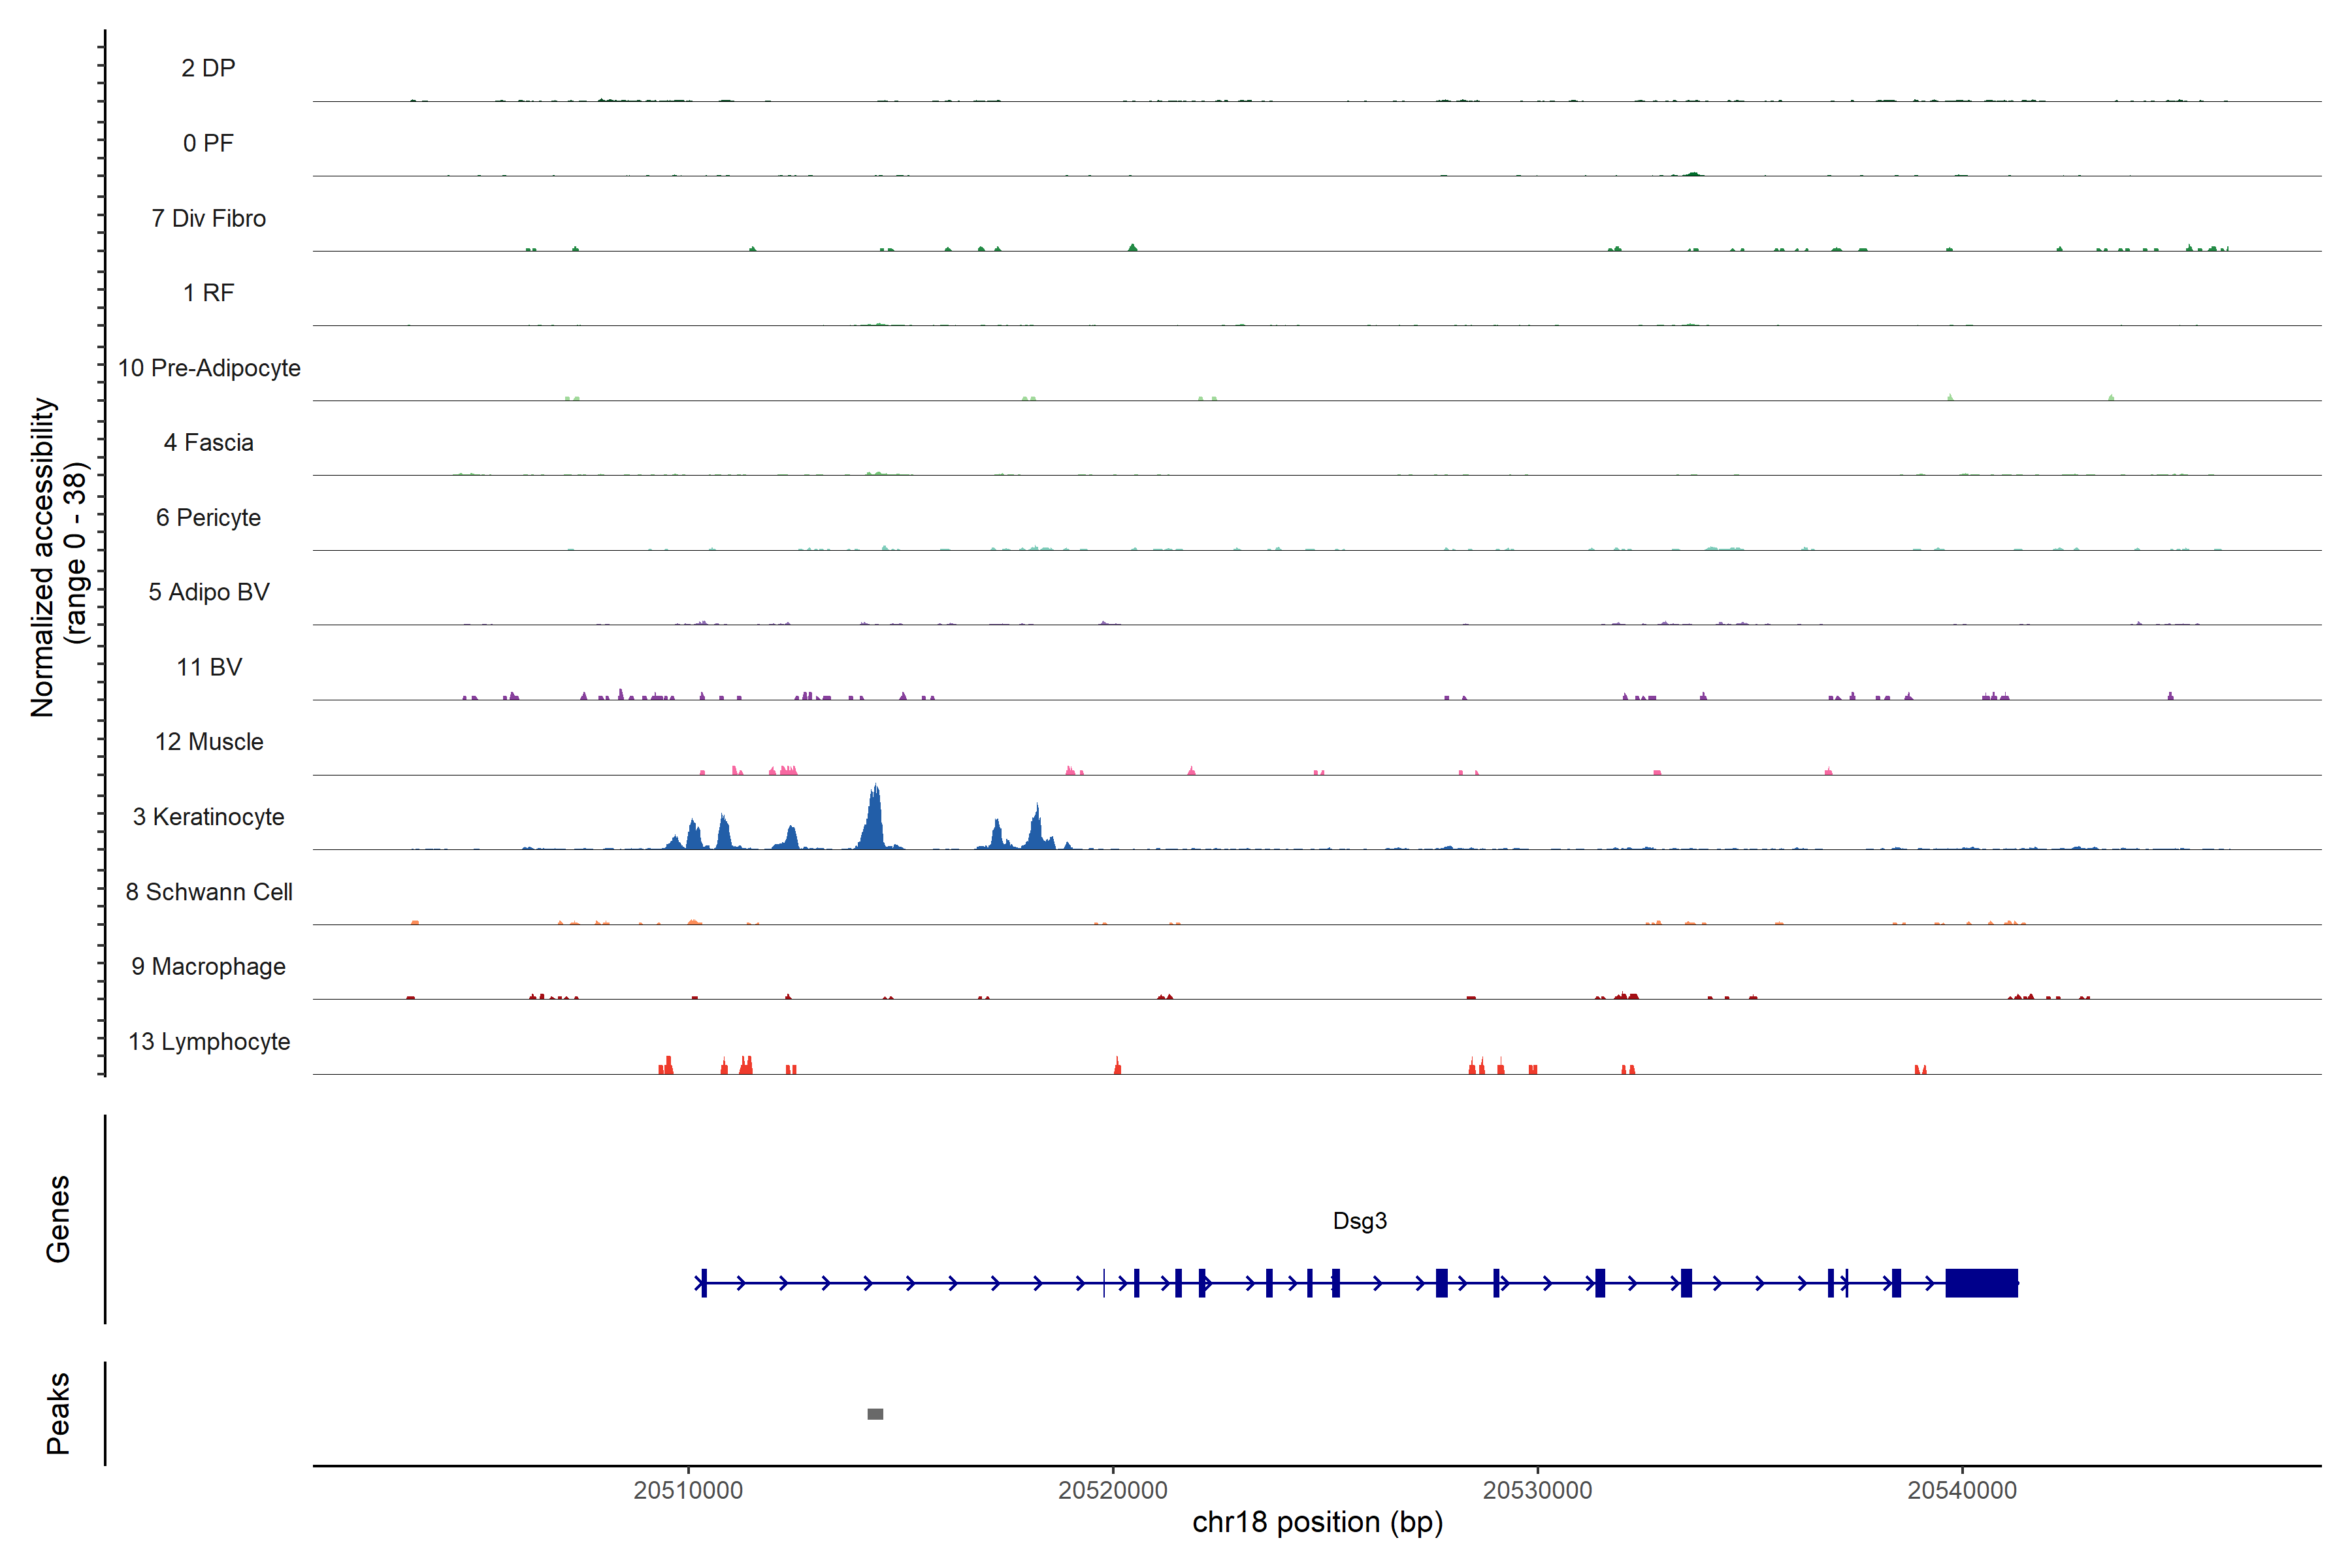Select the 13 Lymphocyte track label
Image resolution: width=2352 pixels, height=1568 pixels.
[x=208, y=1042]
